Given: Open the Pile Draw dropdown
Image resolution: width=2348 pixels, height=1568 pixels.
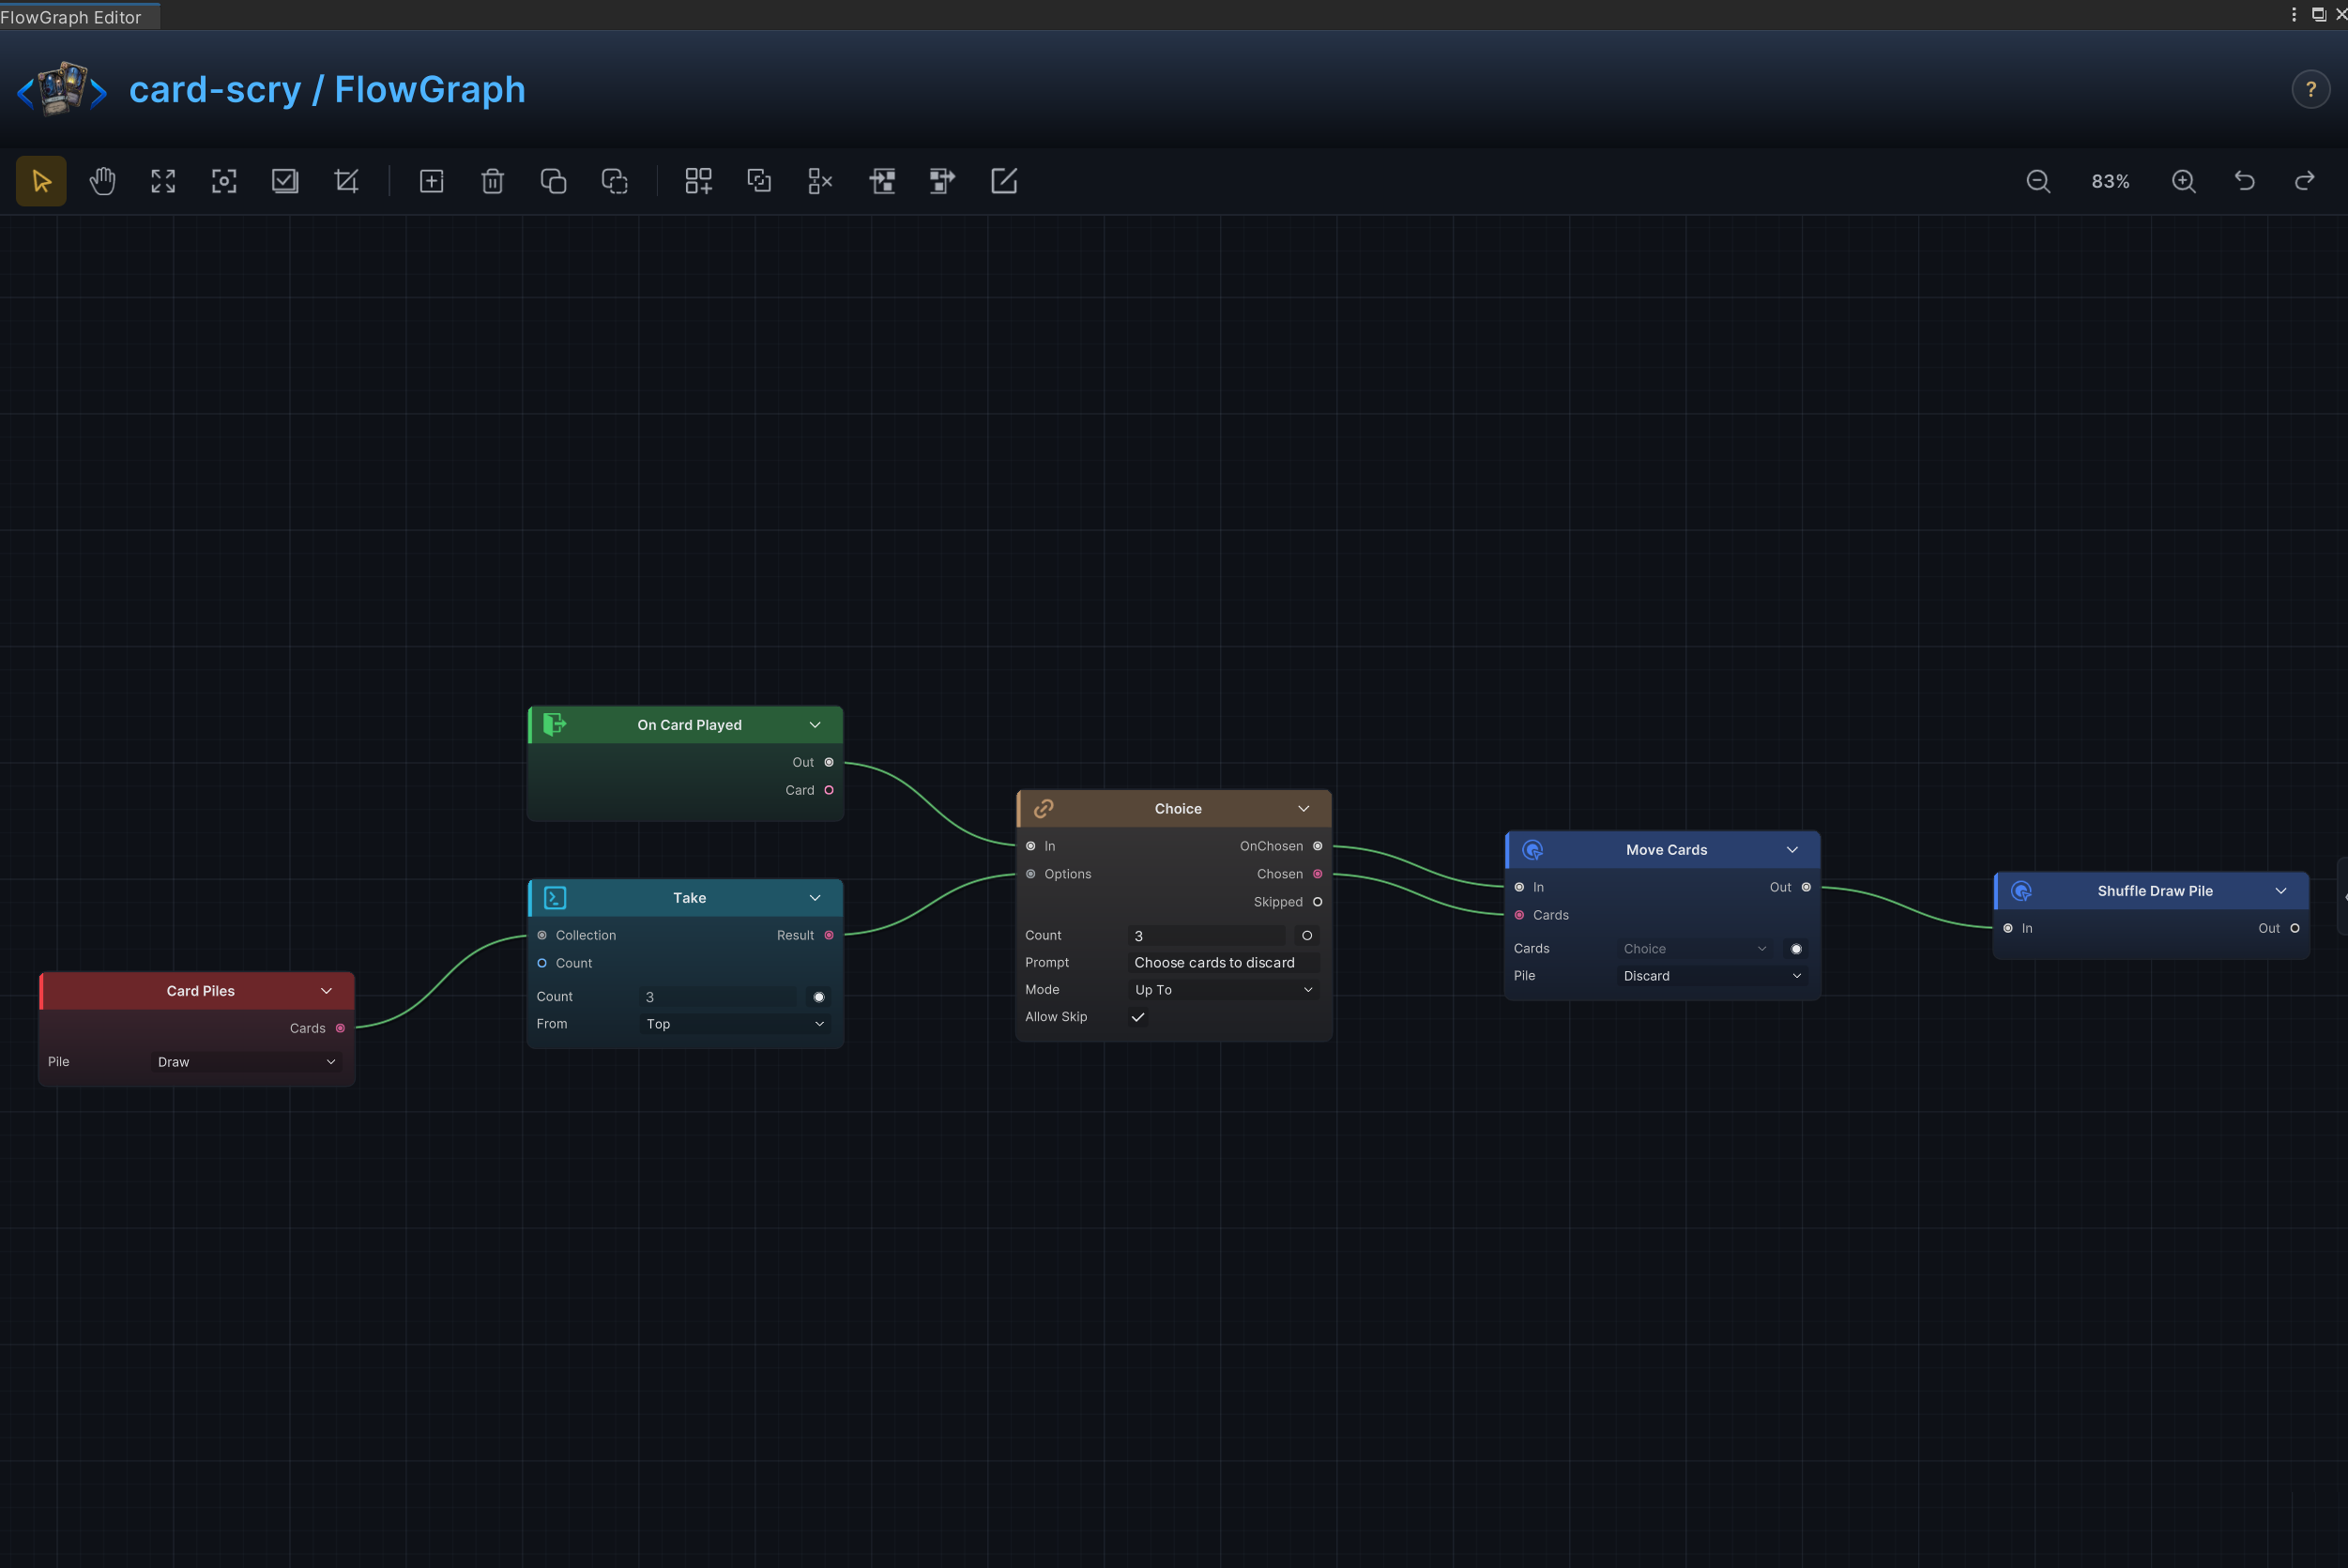Looking at the screenshot, I should 246,1062.
